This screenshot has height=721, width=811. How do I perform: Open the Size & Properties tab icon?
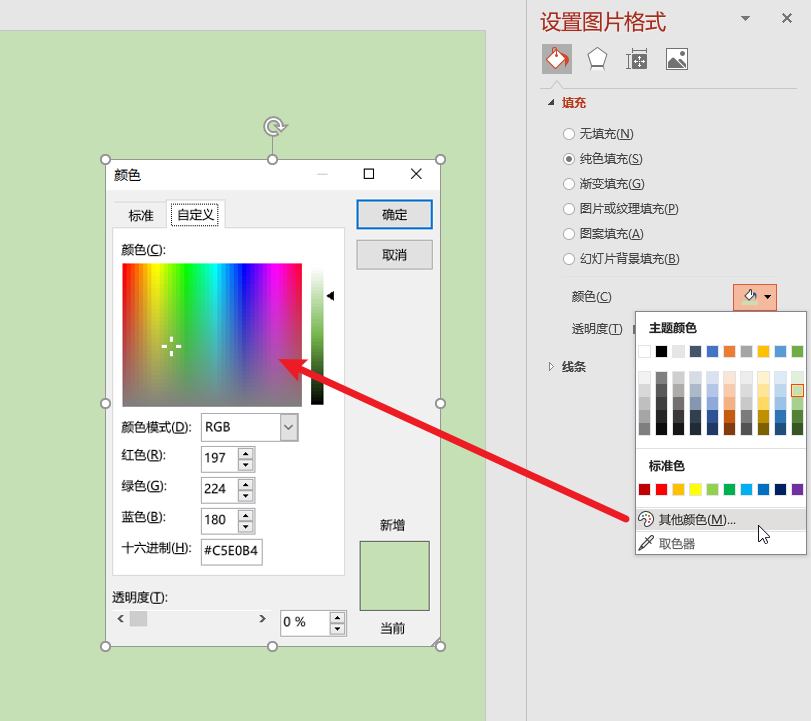click(x=637, y=59)
